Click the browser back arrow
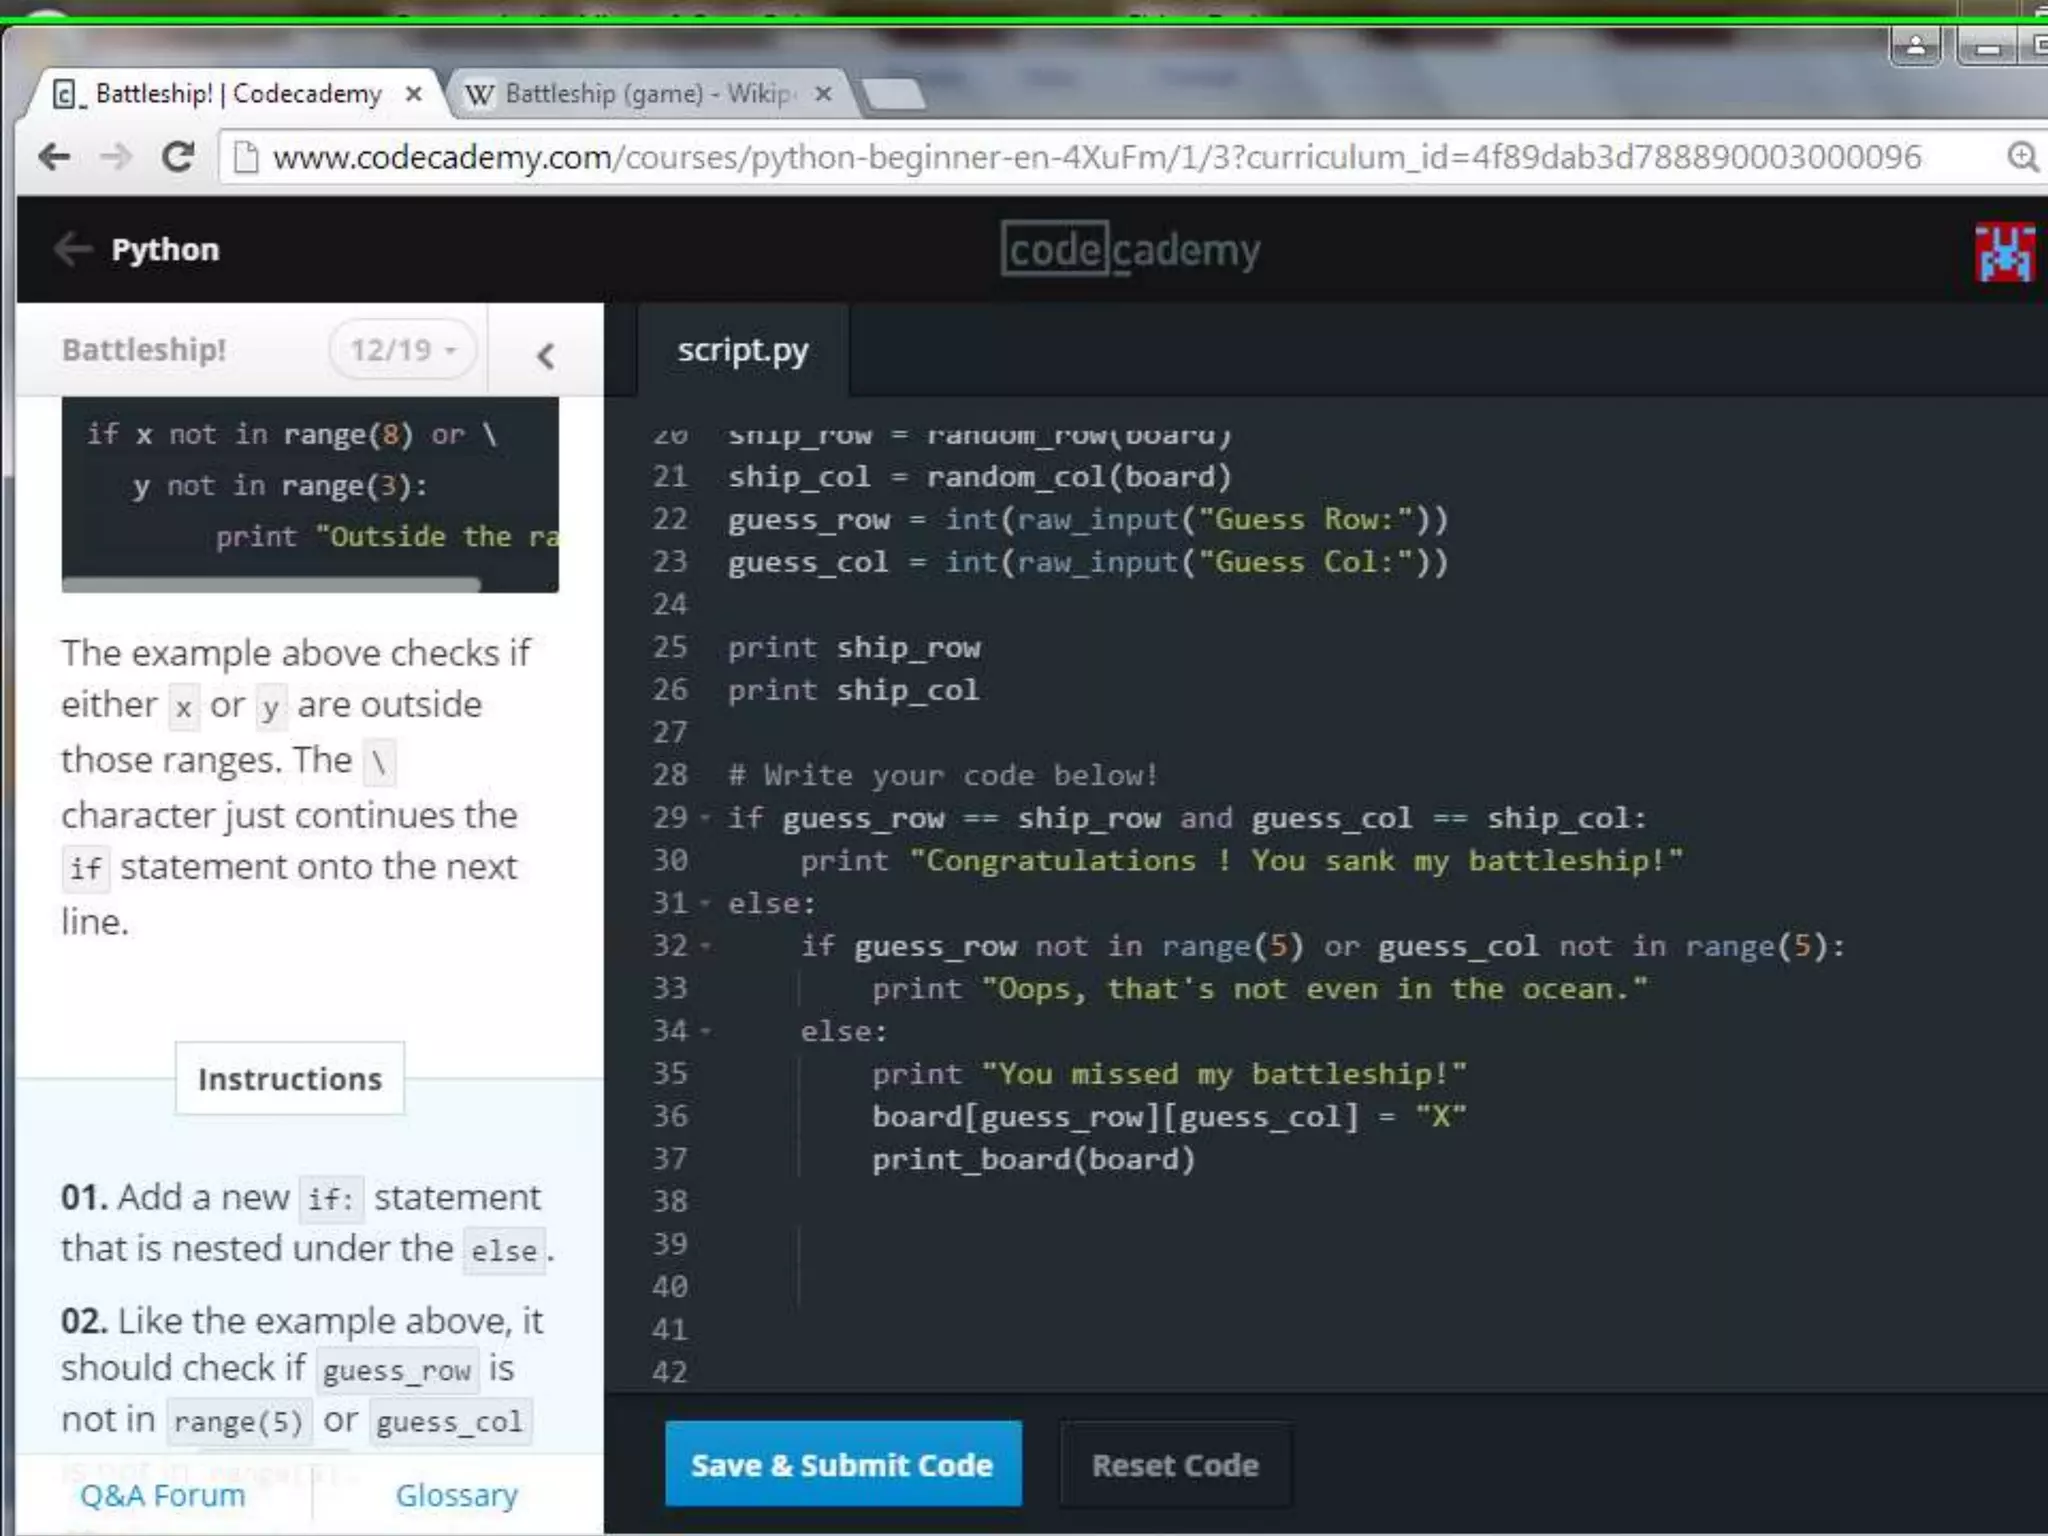Screen dimensions: 2048x1536 coord(54,157)
